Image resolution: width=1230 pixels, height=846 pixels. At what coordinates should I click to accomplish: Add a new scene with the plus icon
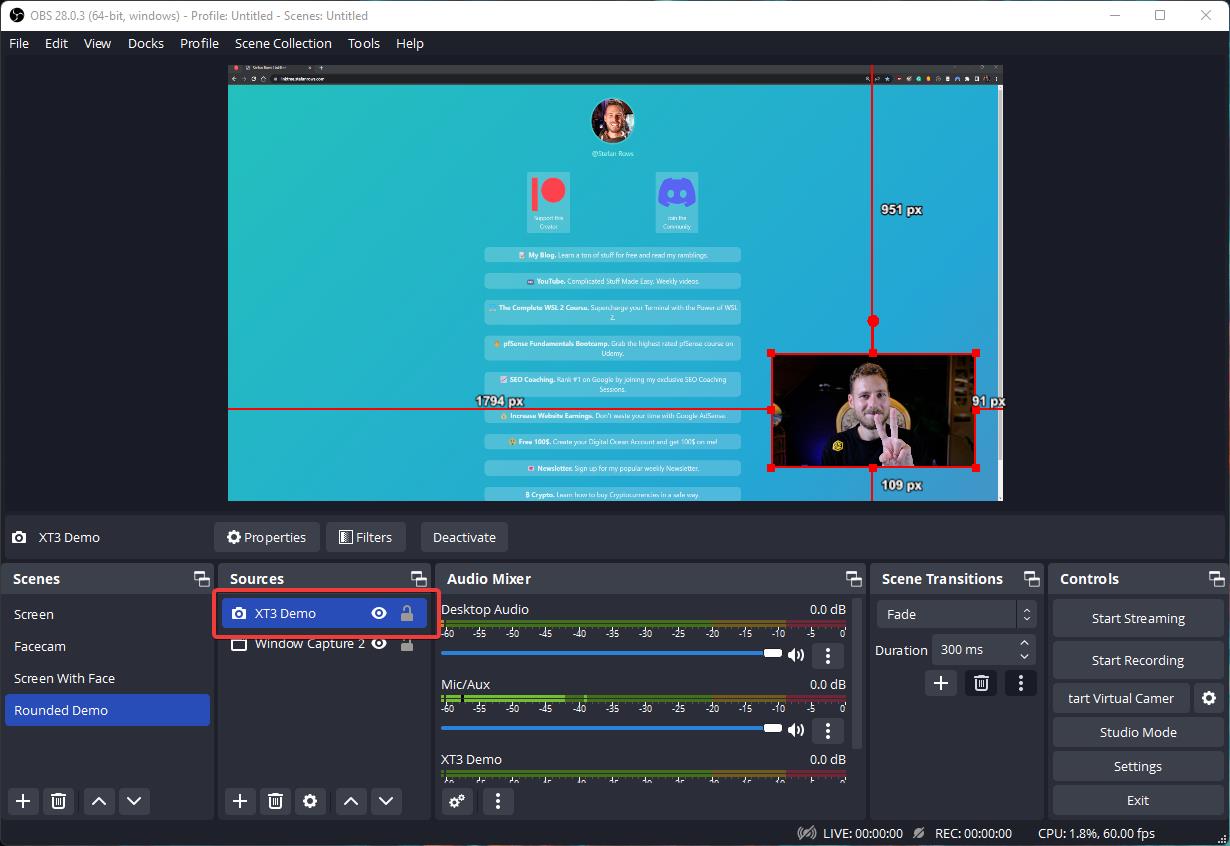pos(22,801)
